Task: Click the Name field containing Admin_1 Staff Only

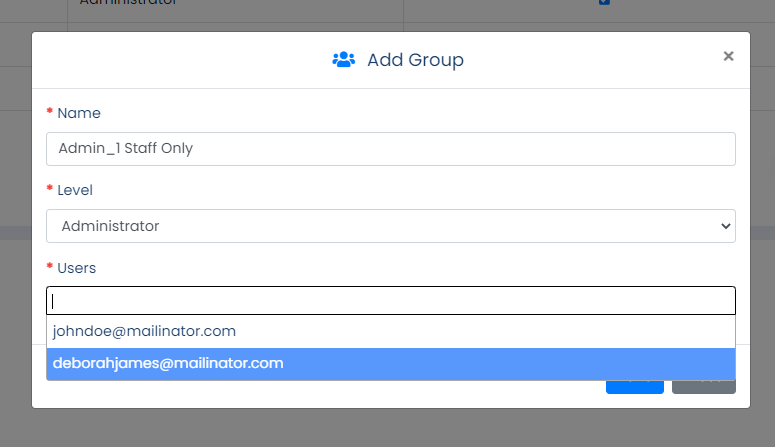Action: click(x=391, y=149)
